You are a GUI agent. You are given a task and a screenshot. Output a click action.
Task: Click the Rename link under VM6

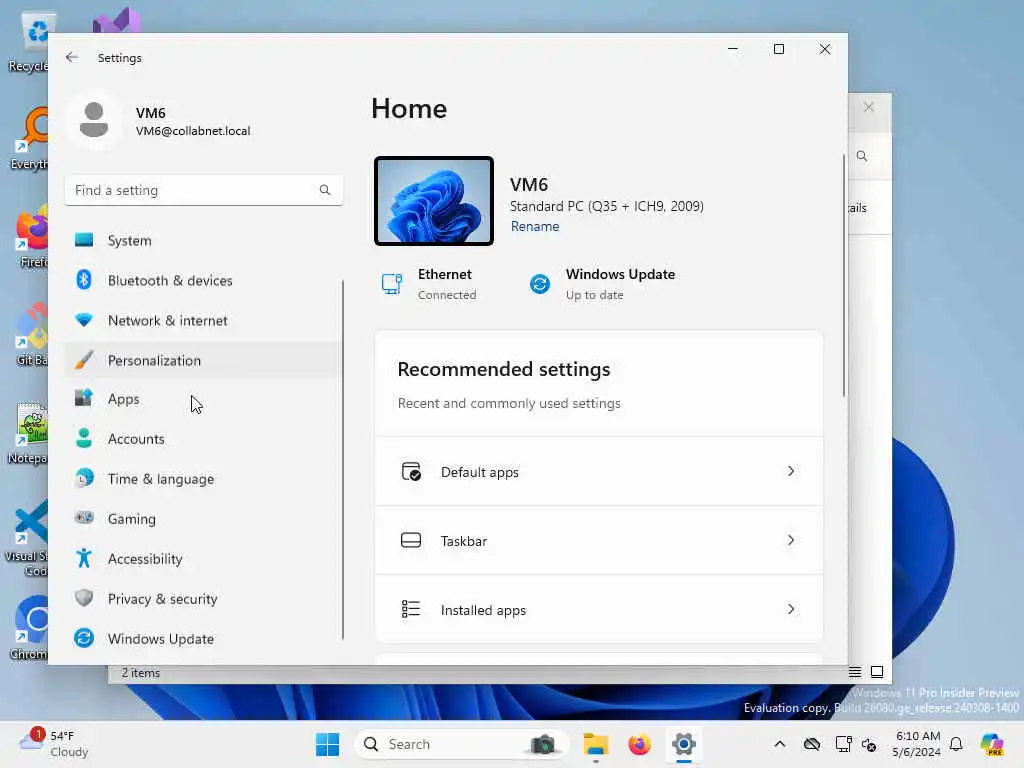535,226
